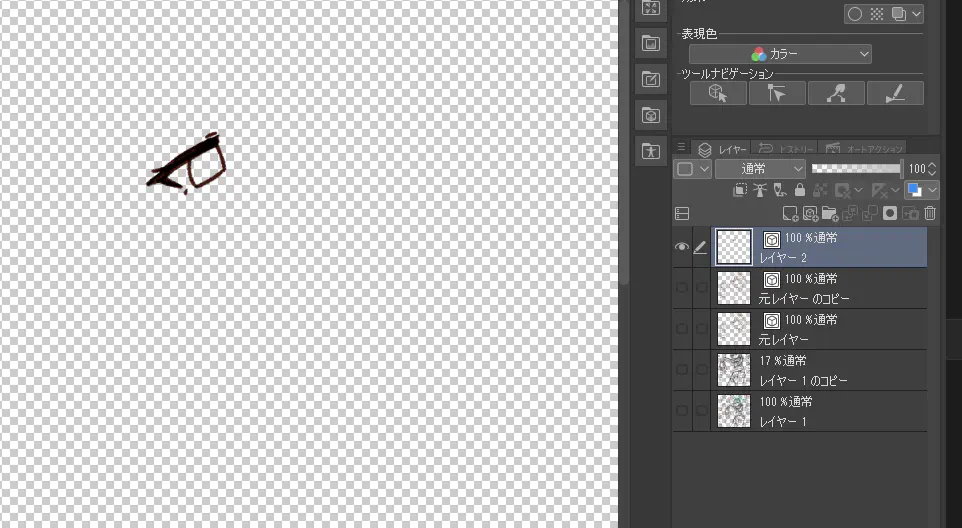The width and height of the screenshot is (962, 528).
Task: Open the layer palette hamburger menu
Action: point(681,147)
